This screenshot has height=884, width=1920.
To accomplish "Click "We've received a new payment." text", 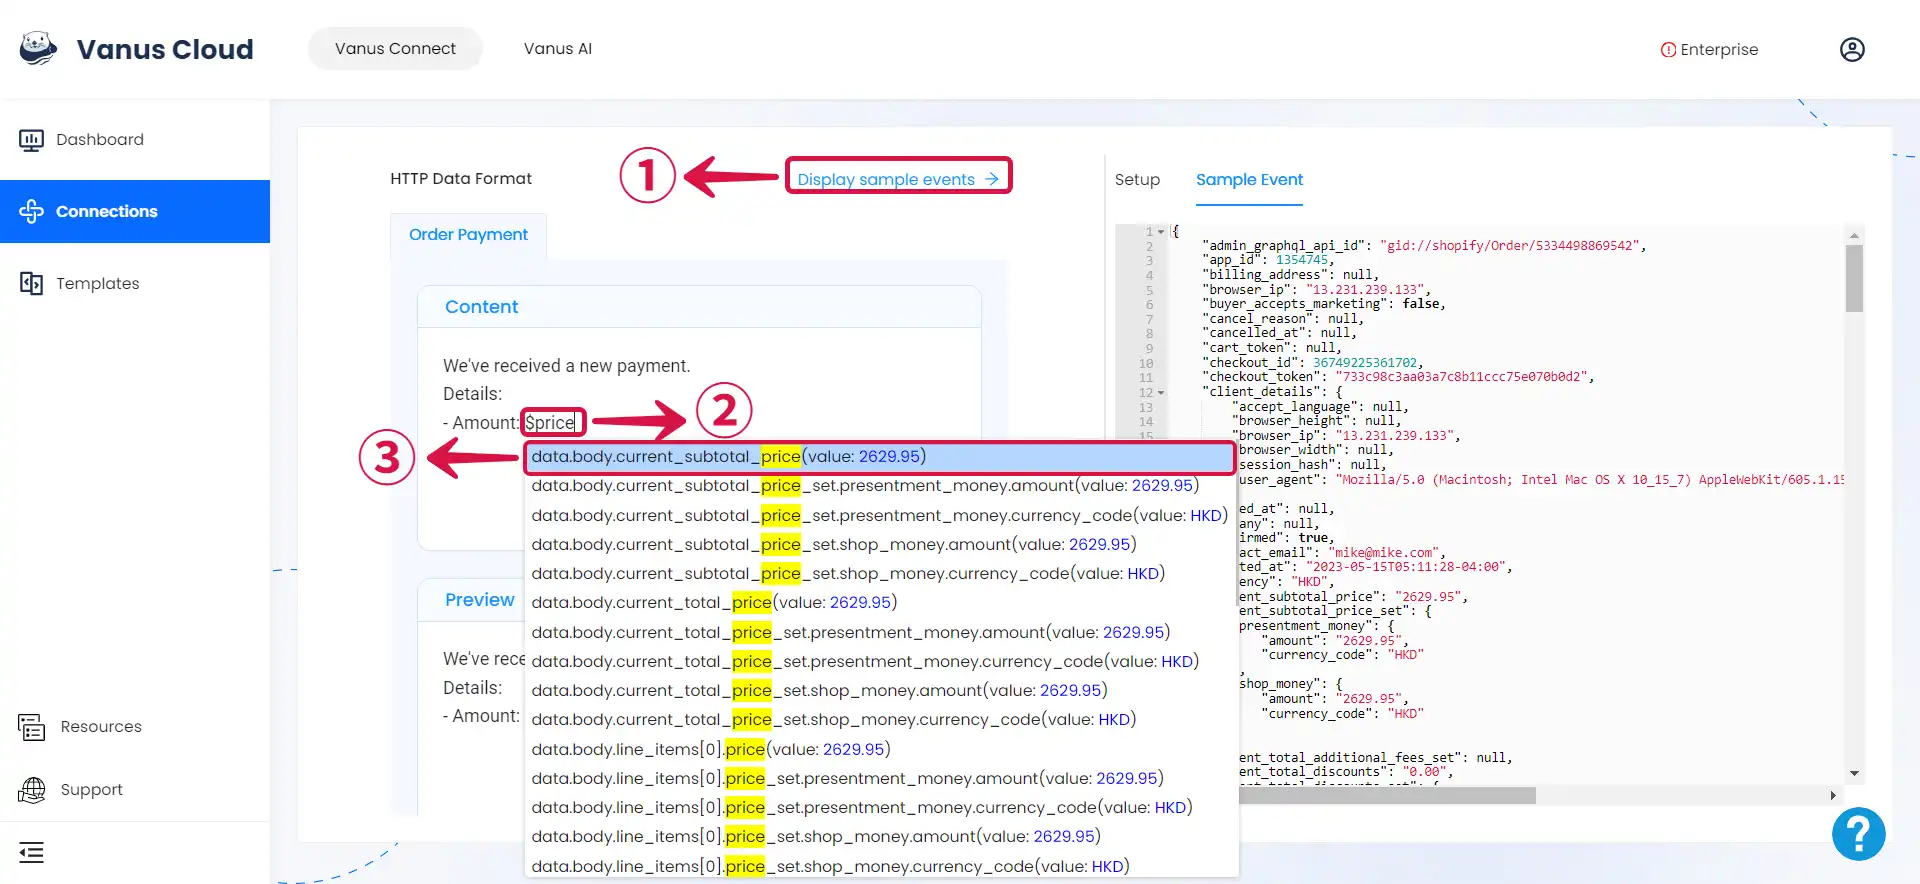I will (x=566, y=366).
